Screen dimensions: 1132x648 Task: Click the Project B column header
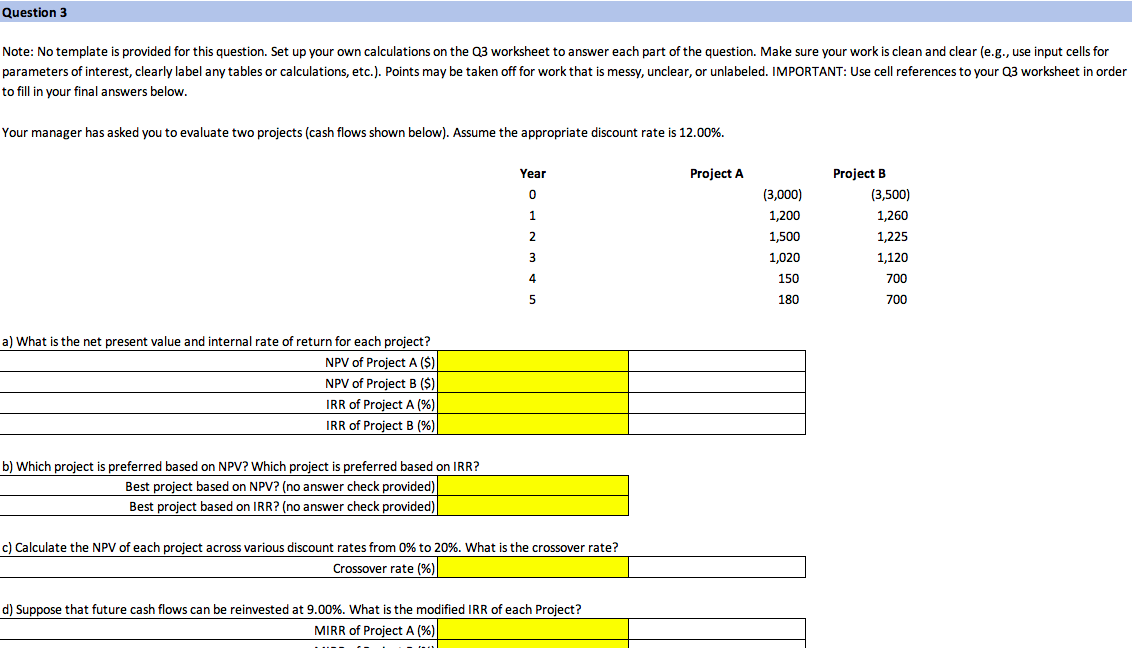(859, 173)
